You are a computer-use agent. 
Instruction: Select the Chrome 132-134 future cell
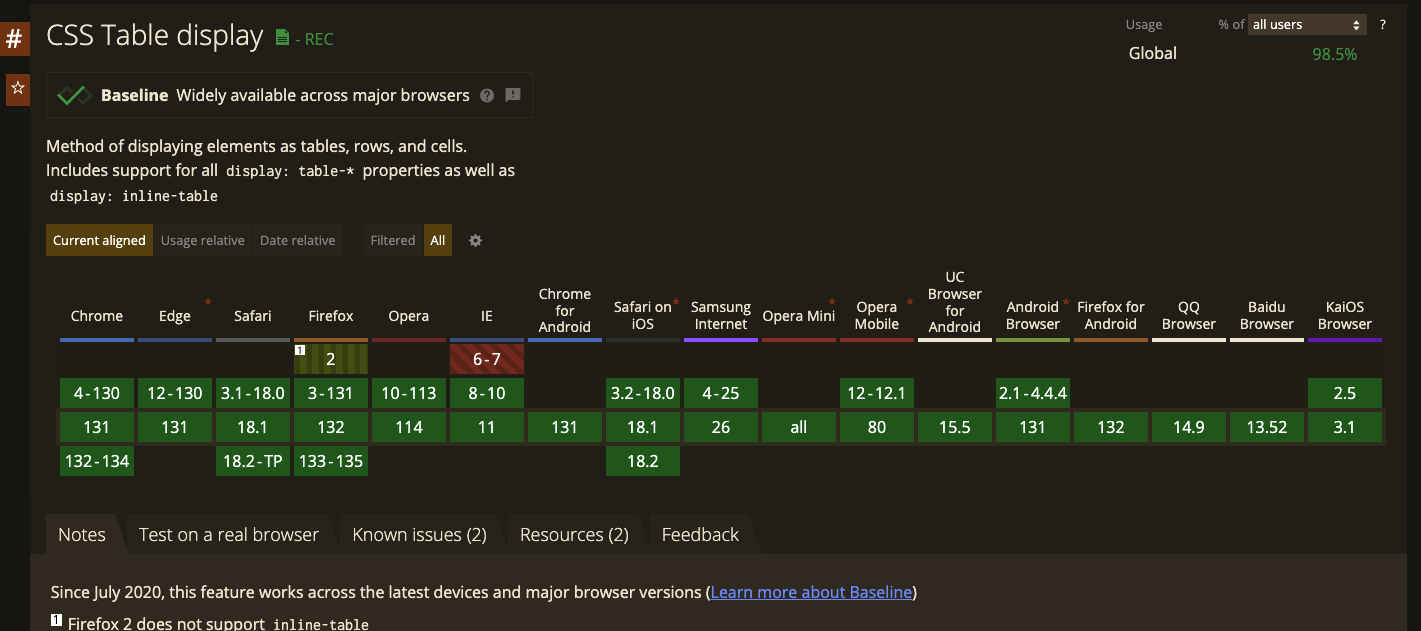97,461
